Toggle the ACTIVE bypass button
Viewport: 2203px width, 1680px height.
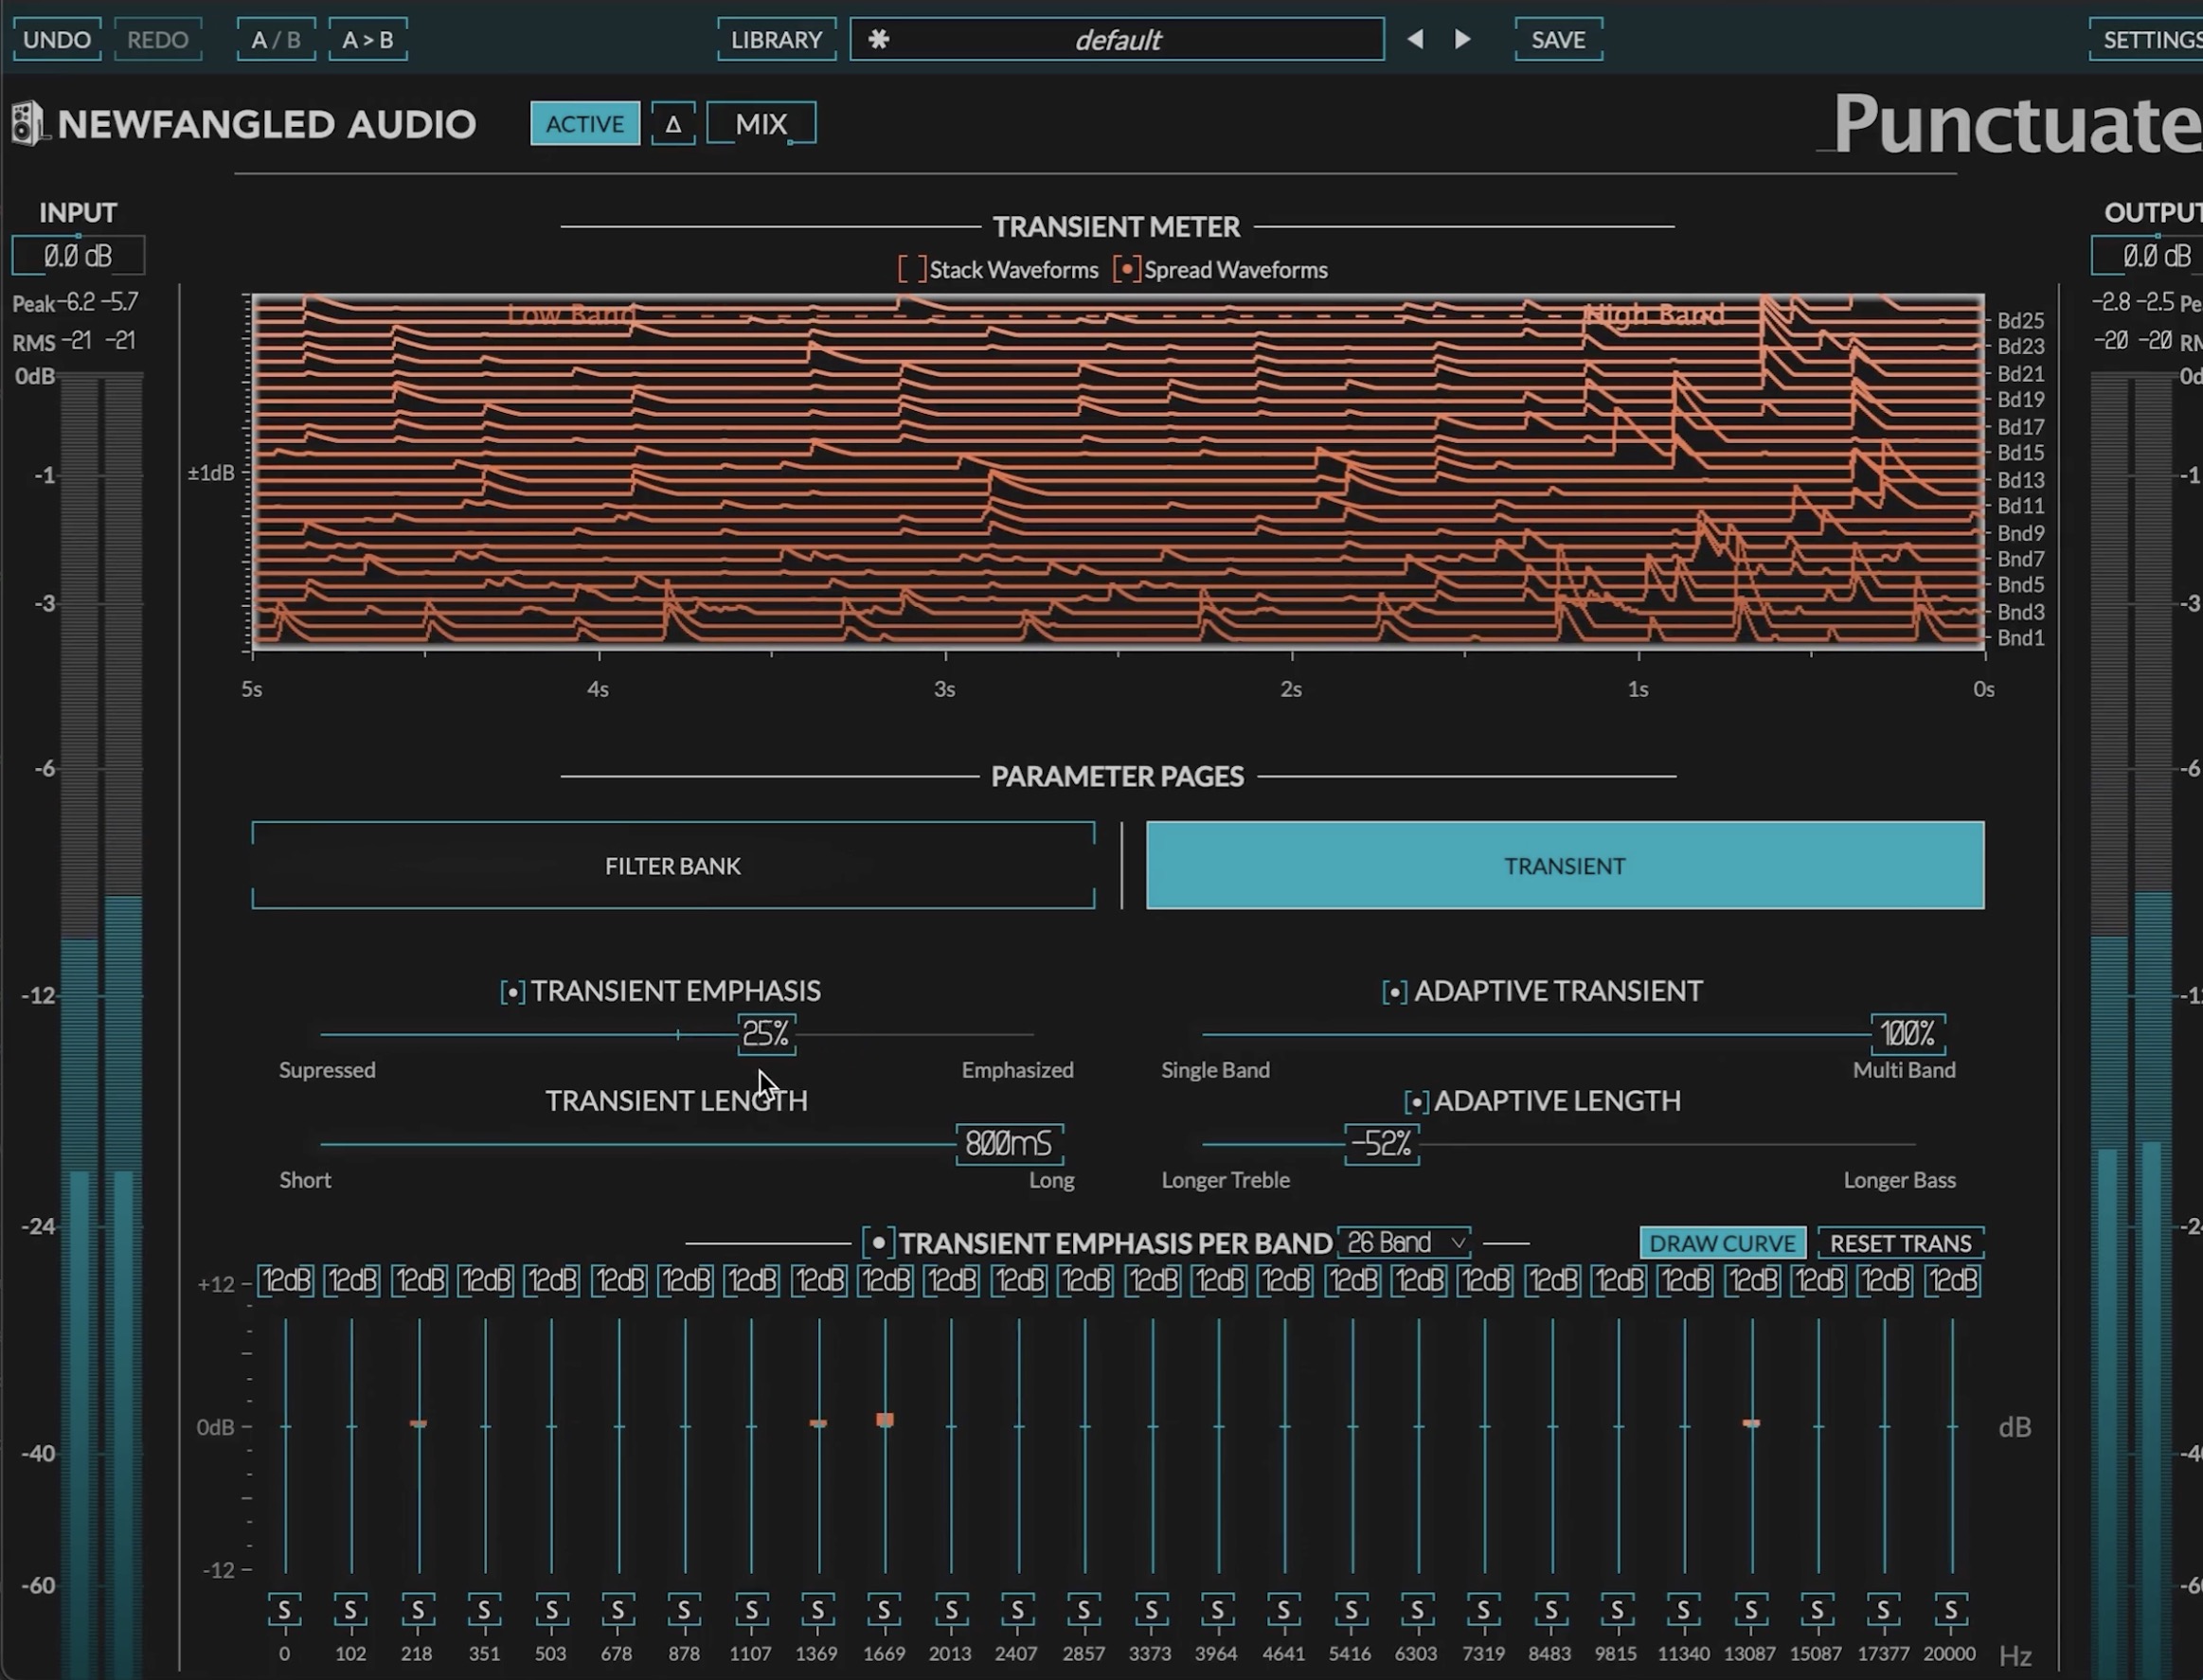(x=585, y=124)
